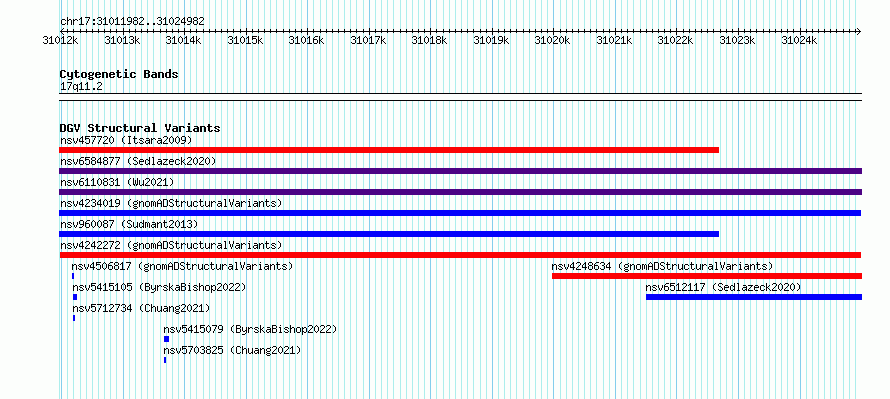Click the Cytogenetic Bands track title
890x399 pixels.
point(119,74)
